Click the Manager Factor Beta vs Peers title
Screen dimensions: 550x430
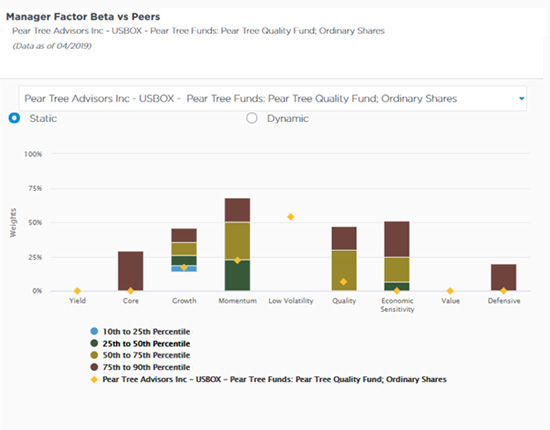tap(83, 16)
